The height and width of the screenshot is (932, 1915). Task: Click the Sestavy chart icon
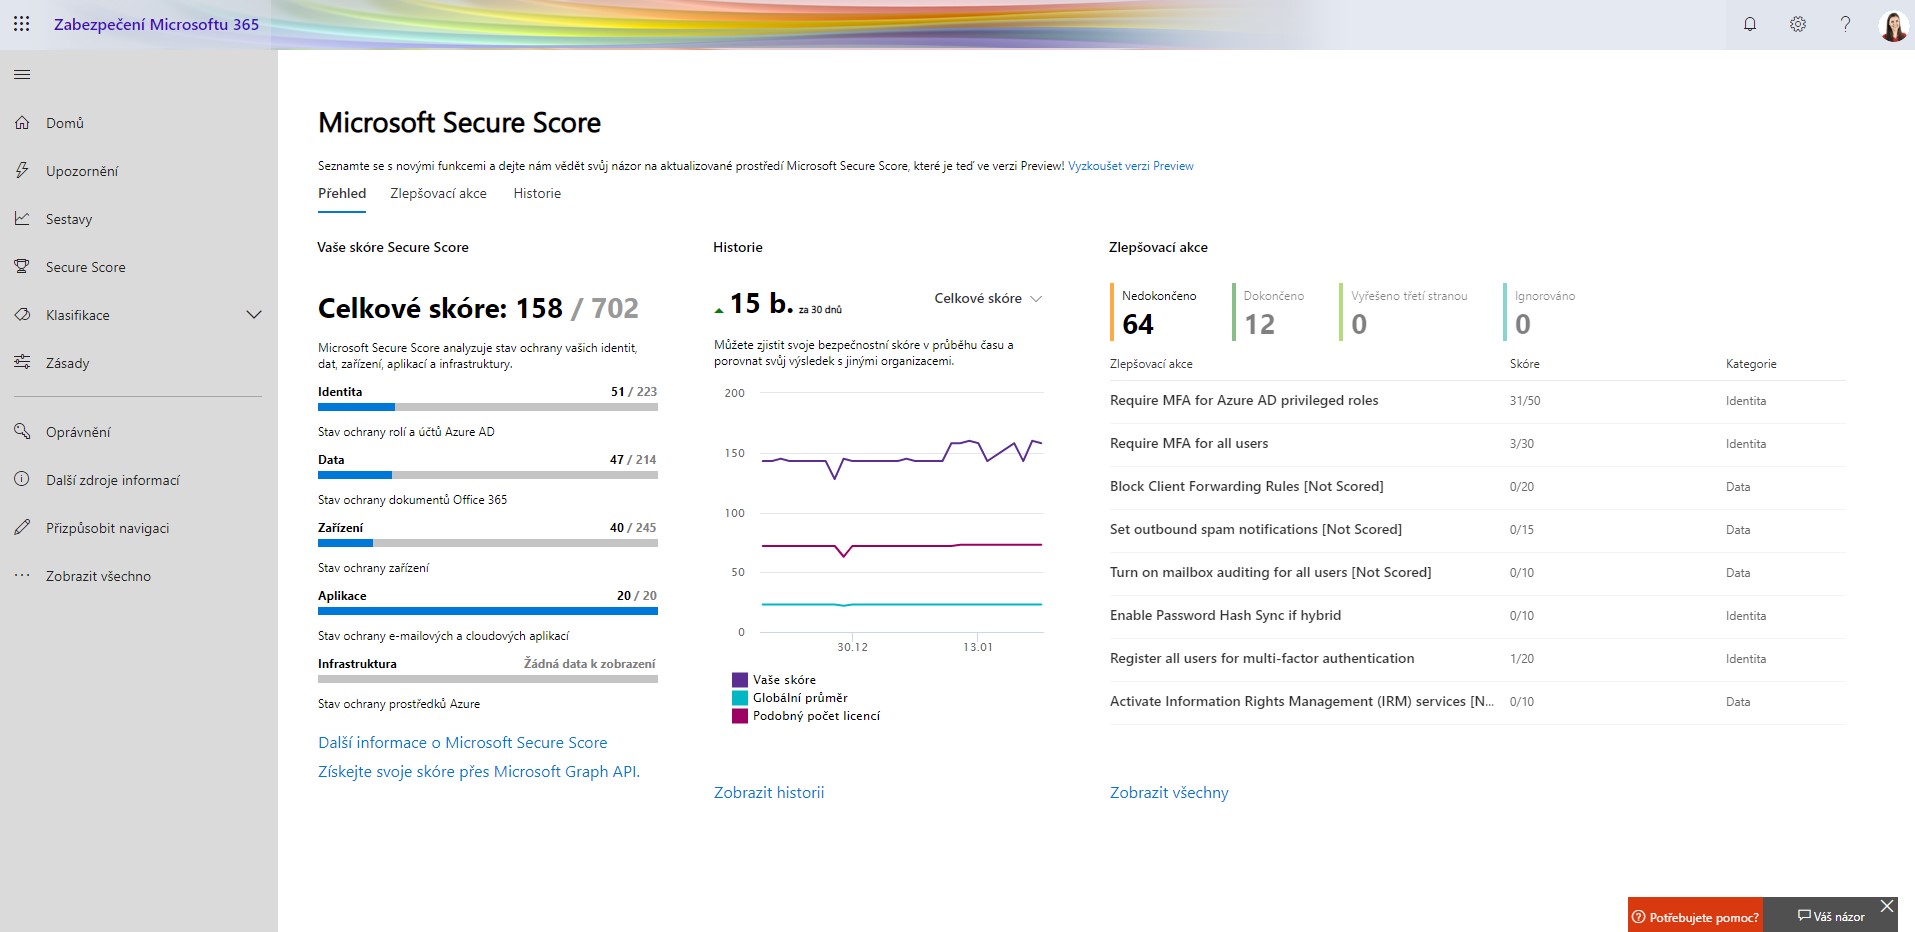click(x=22, y=219)
